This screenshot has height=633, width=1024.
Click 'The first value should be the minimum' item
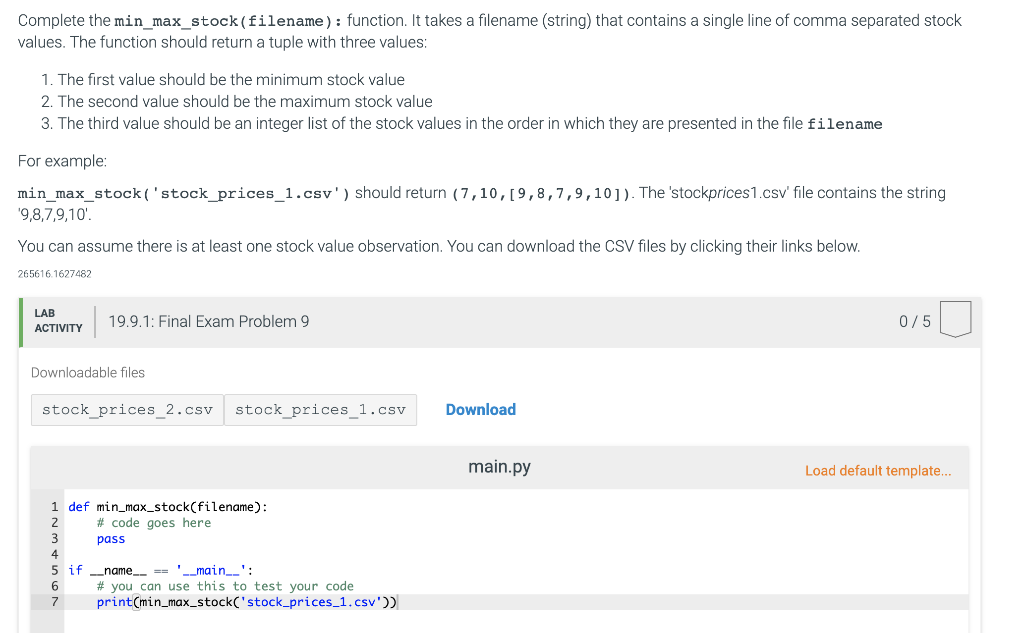pos(231,80)
